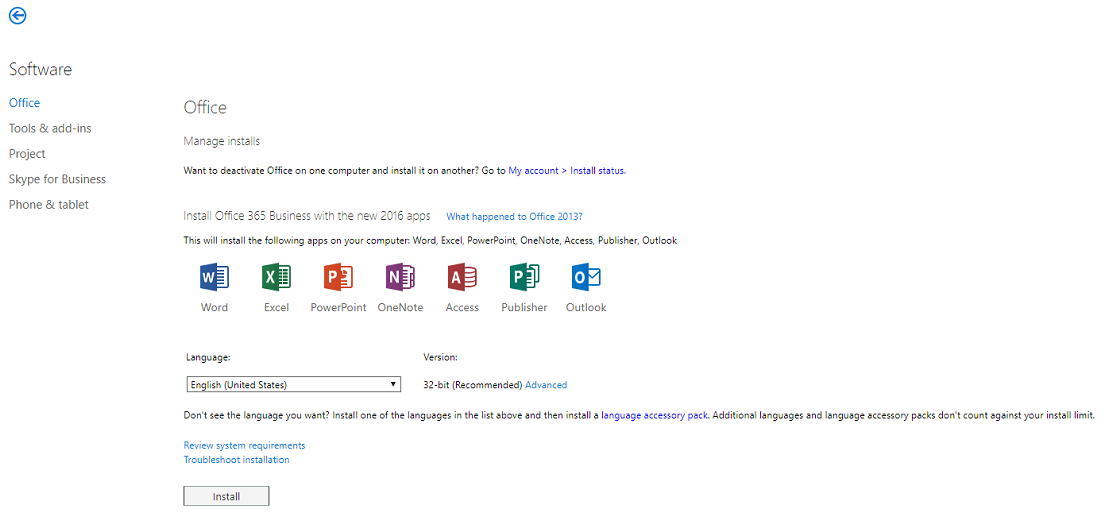Select Office in the sidebar
The width and height of the screenshot is (1104, 516).
click(x=25, y=103)
